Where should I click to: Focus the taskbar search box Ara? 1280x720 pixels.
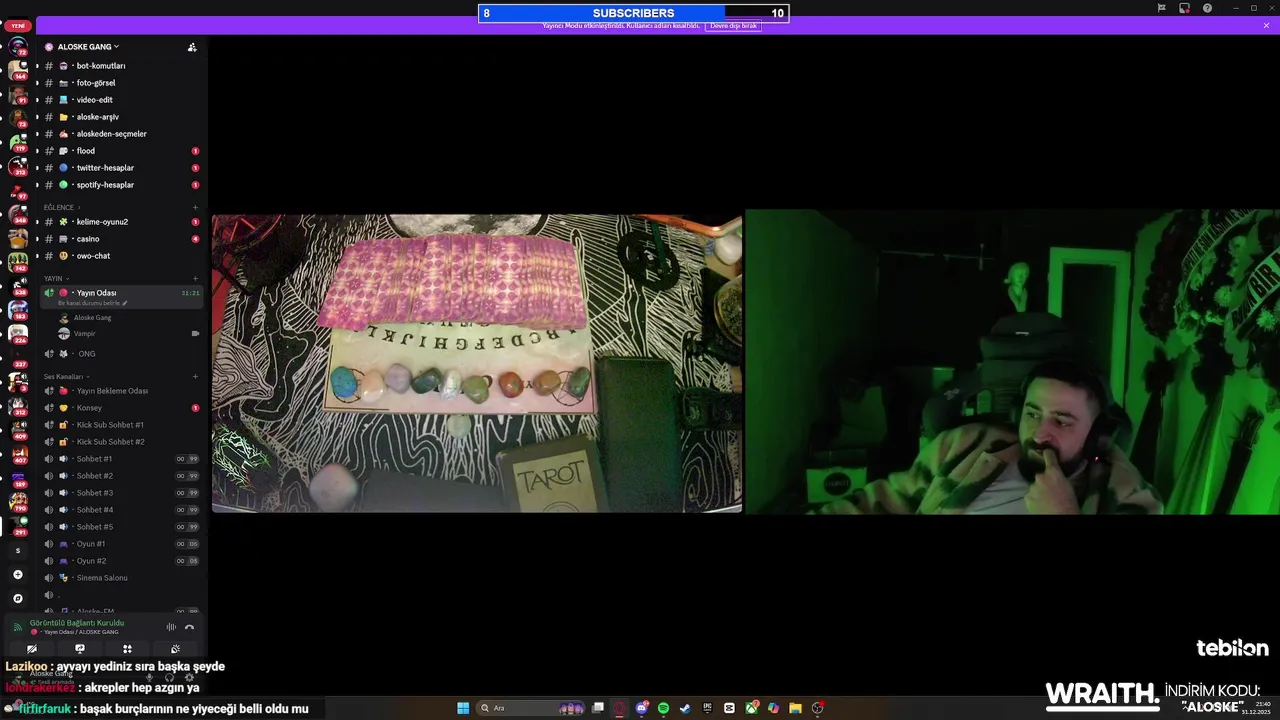click(531, 708)
